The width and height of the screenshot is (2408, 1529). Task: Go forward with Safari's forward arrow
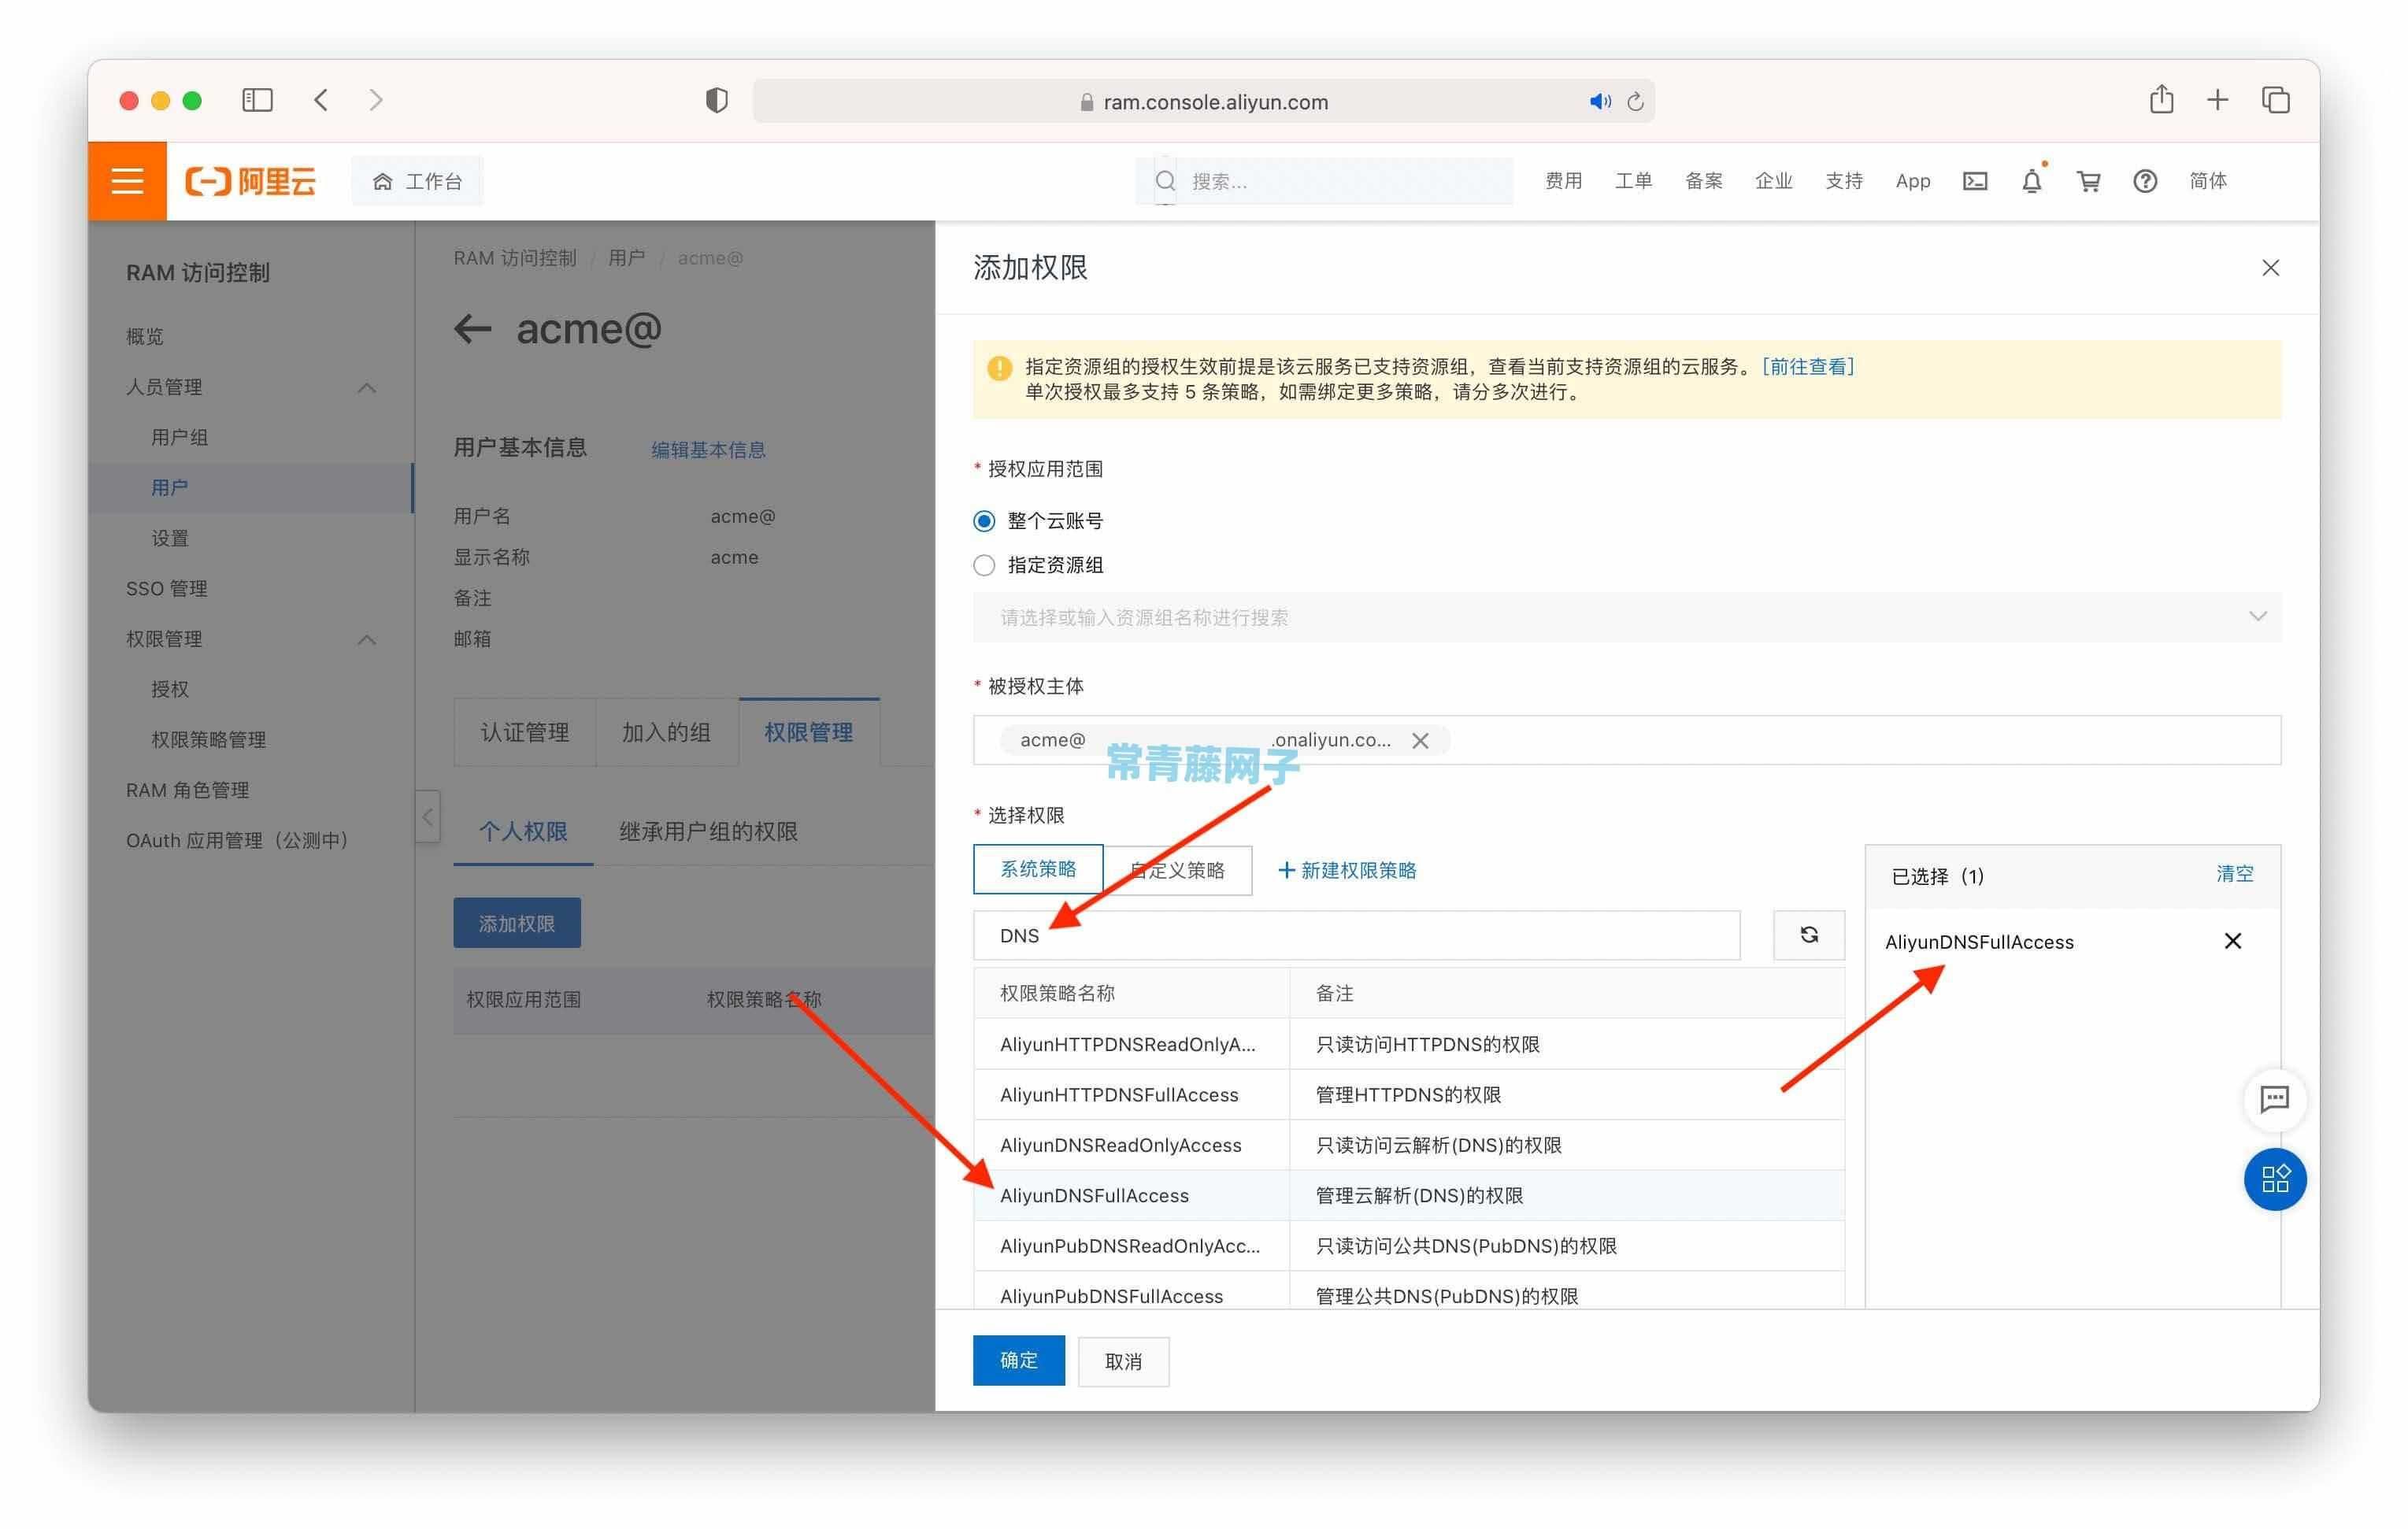point(376,100)
